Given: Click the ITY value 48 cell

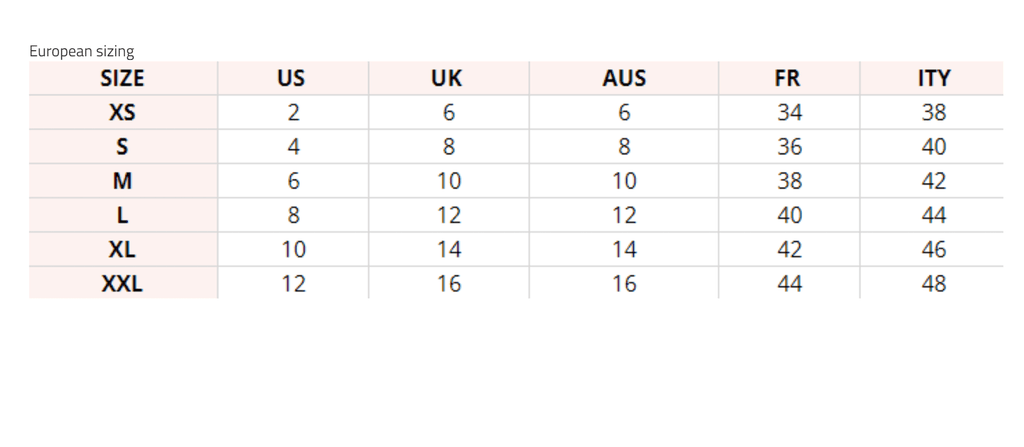Looking at the screenshot, I should 934,284.
